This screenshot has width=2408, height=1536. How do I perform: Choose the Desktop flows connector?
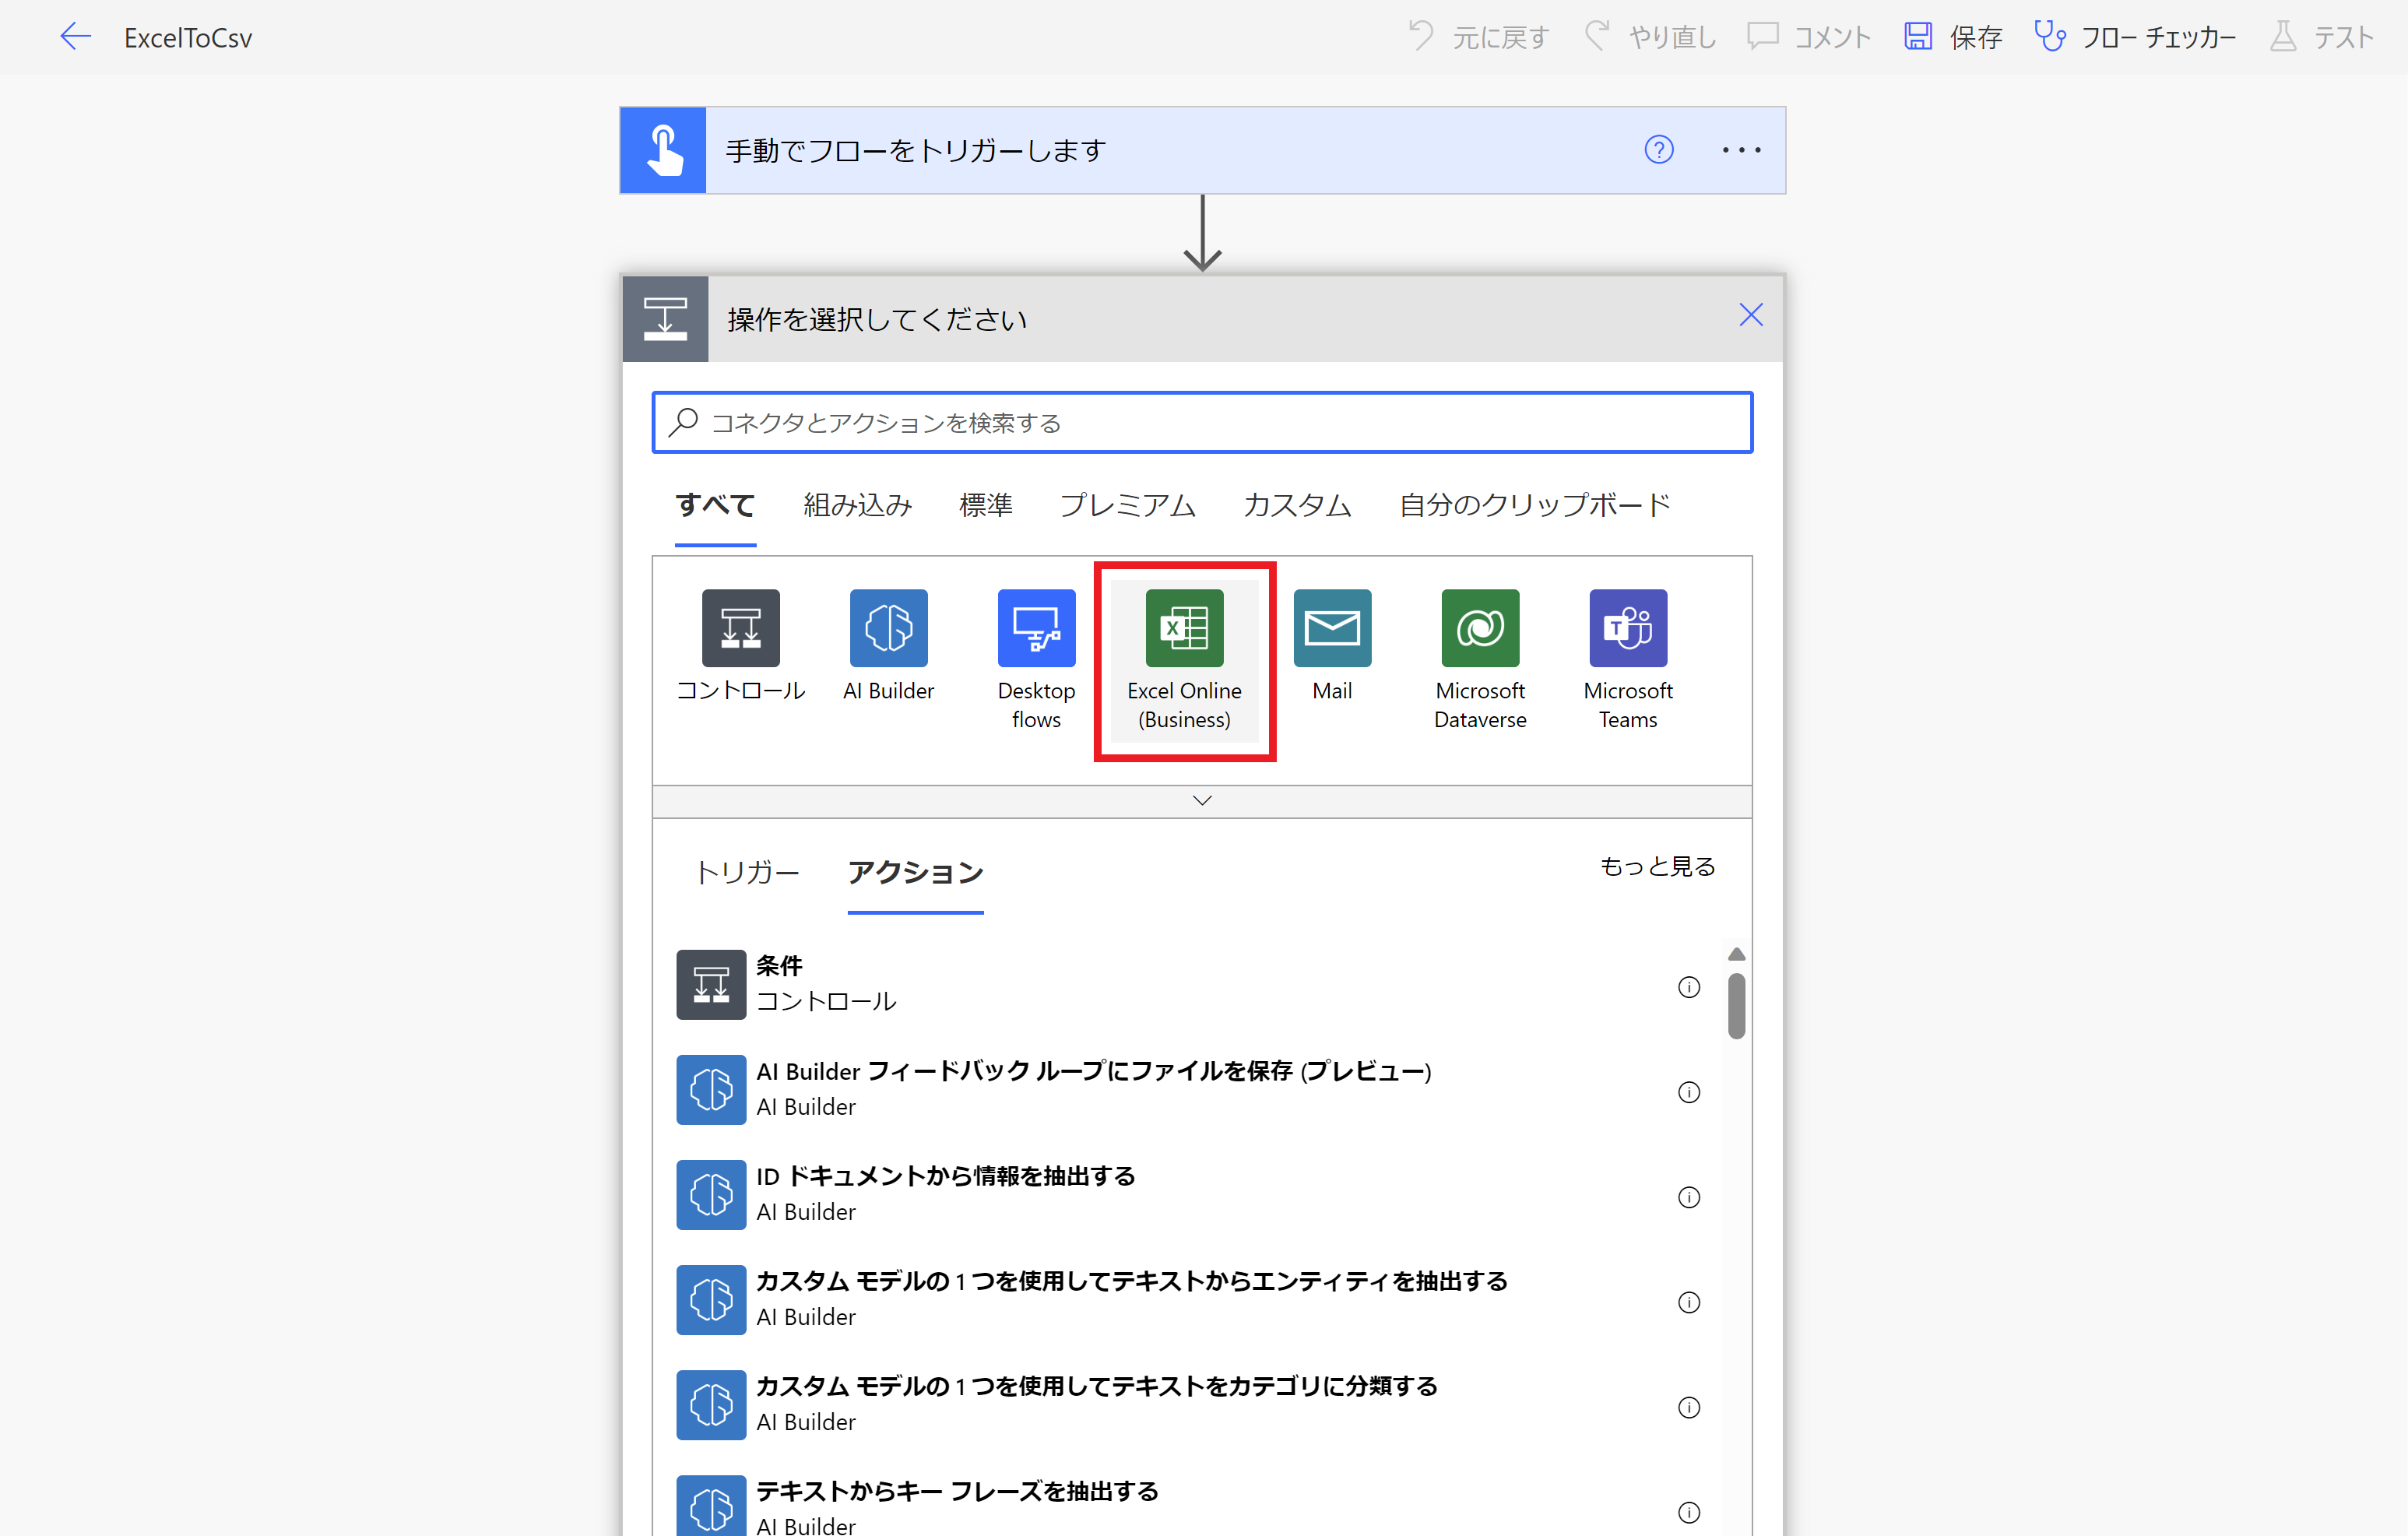(1036, 660)
